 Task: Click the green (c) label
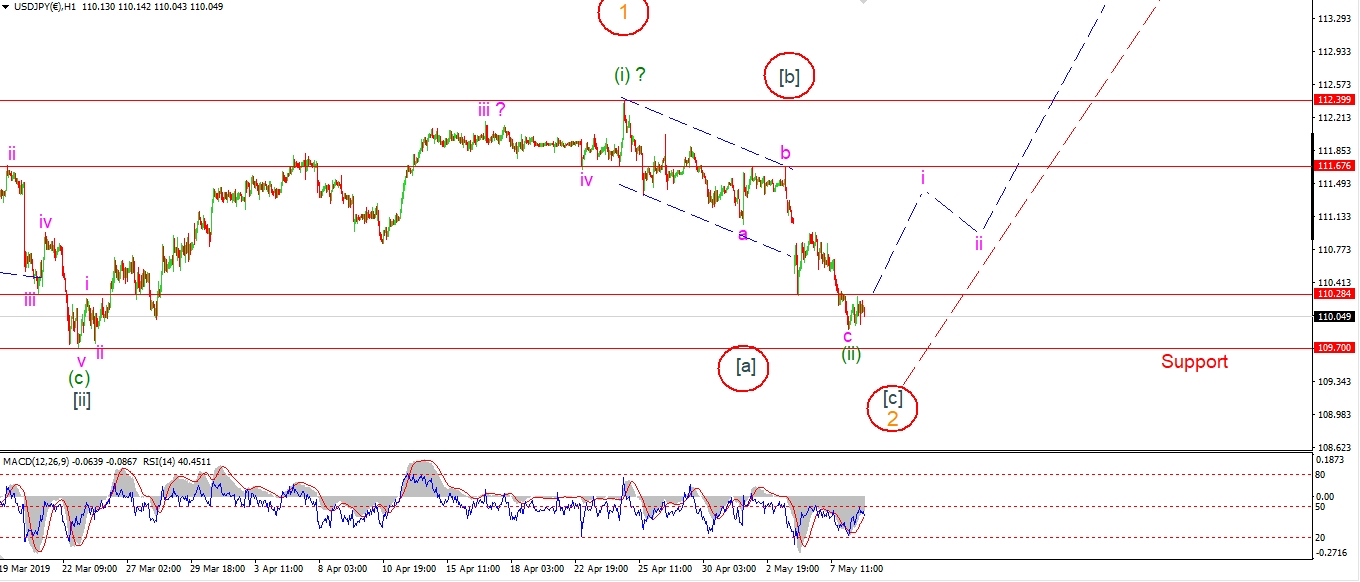79,378
